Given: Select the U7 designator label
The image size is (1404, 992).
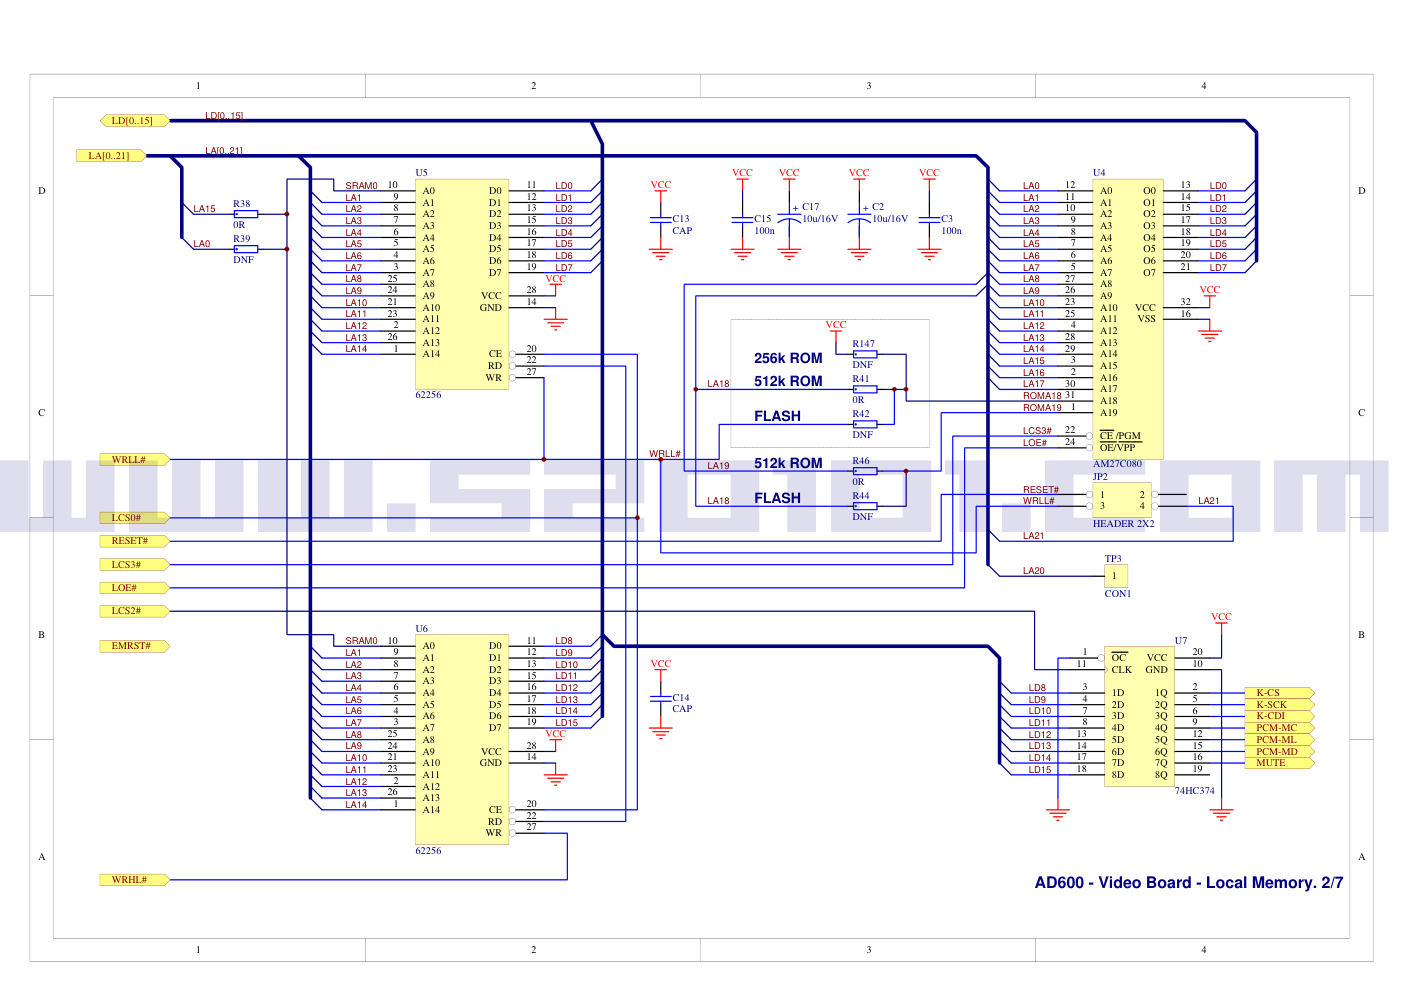Looking at the screenshot, I should coord(1181,641).
